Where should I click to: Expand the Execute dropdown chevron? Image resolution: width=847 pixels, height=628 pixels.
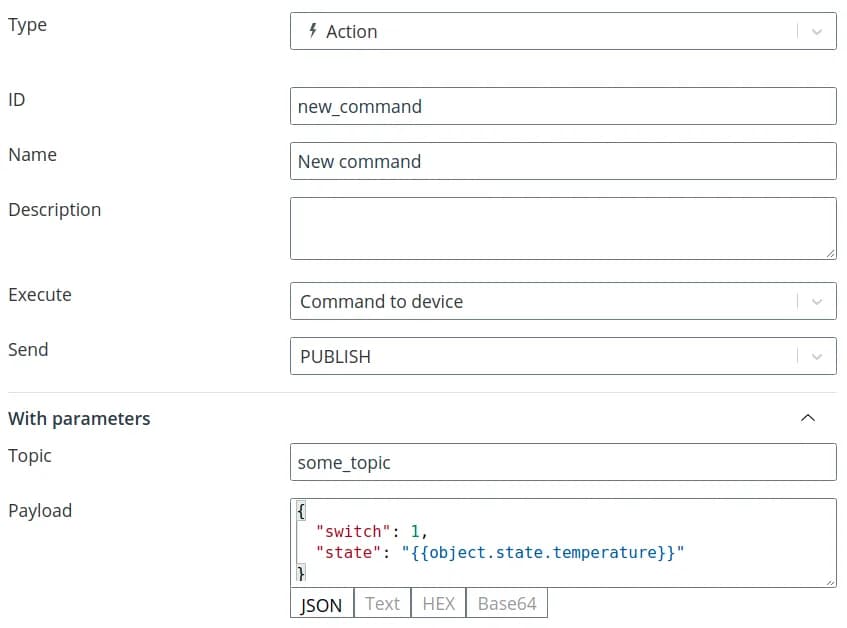[816, 301]
